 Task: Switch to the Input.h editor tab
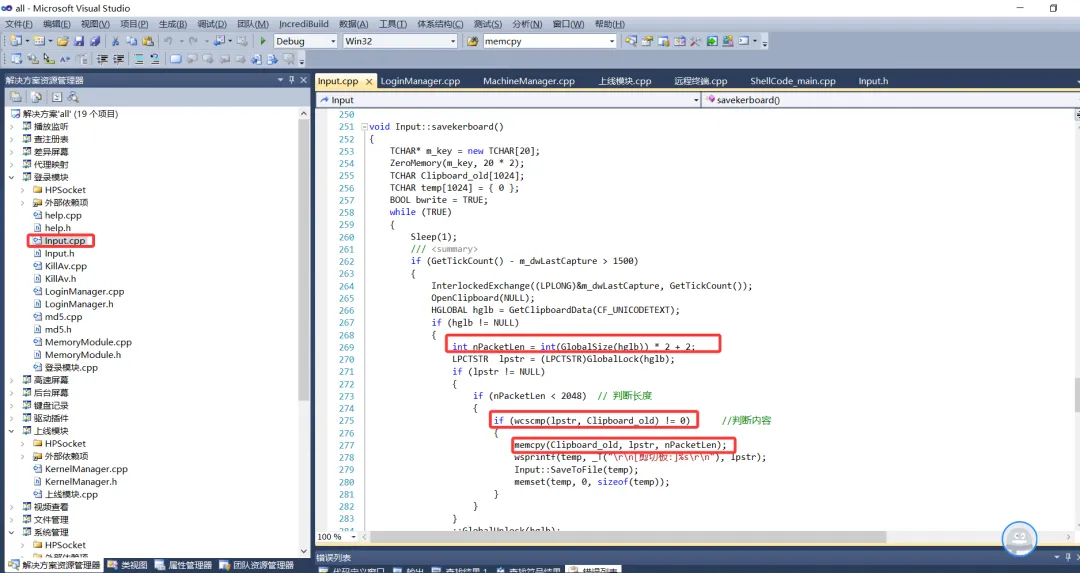coord(873,81)
